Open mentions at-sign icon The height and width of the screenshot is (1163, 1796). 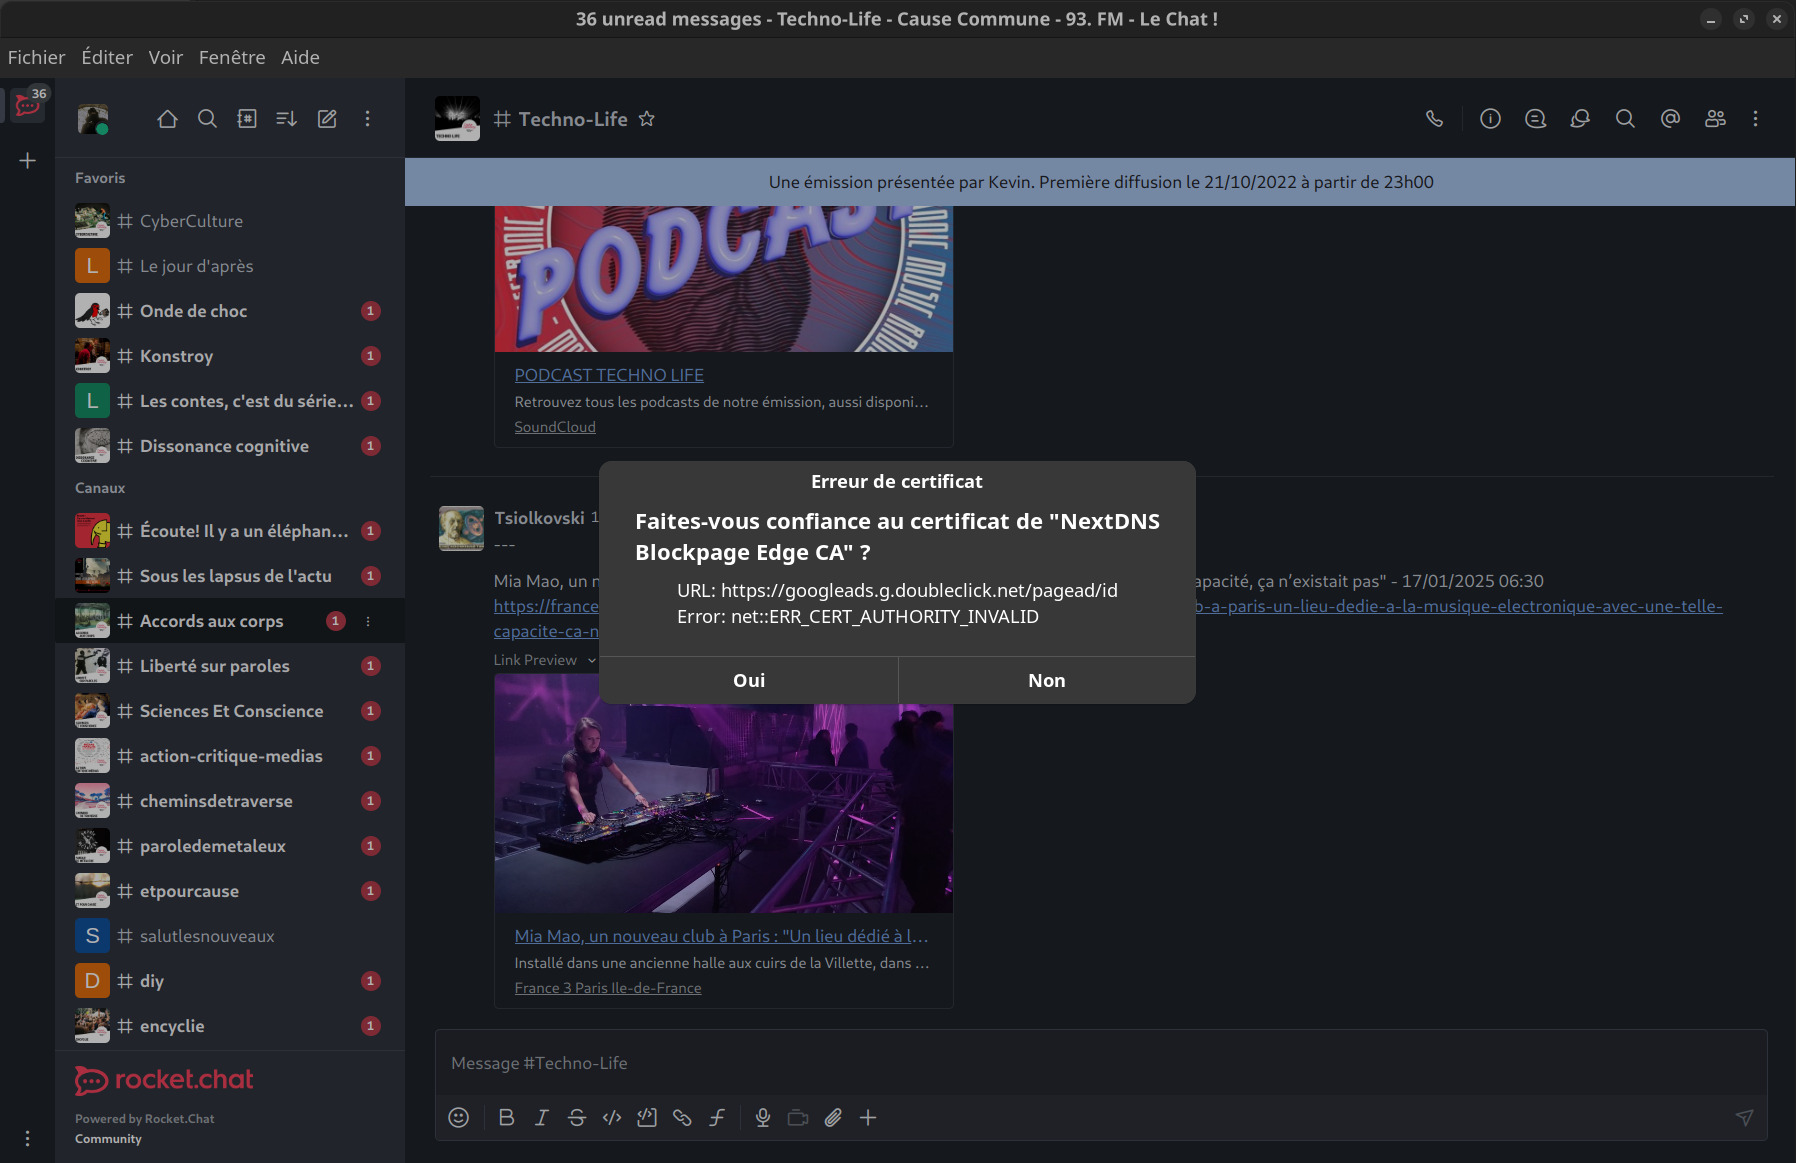point(1670,119)
